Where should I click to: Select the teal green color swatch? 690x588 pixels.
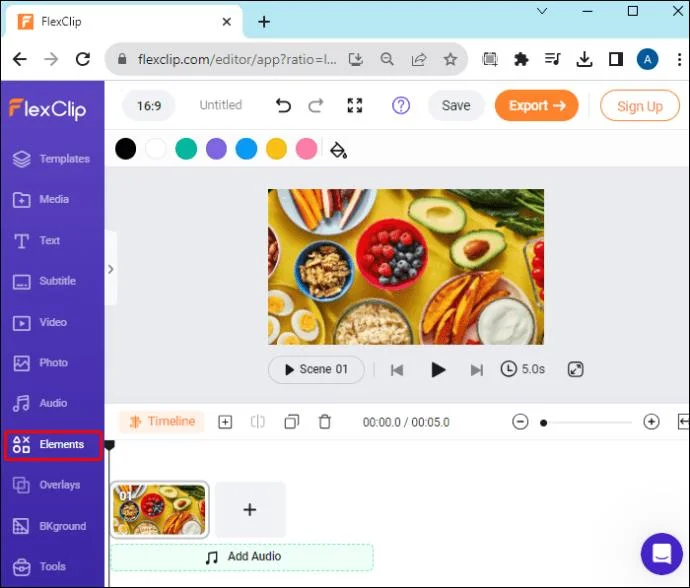[186, 149]
